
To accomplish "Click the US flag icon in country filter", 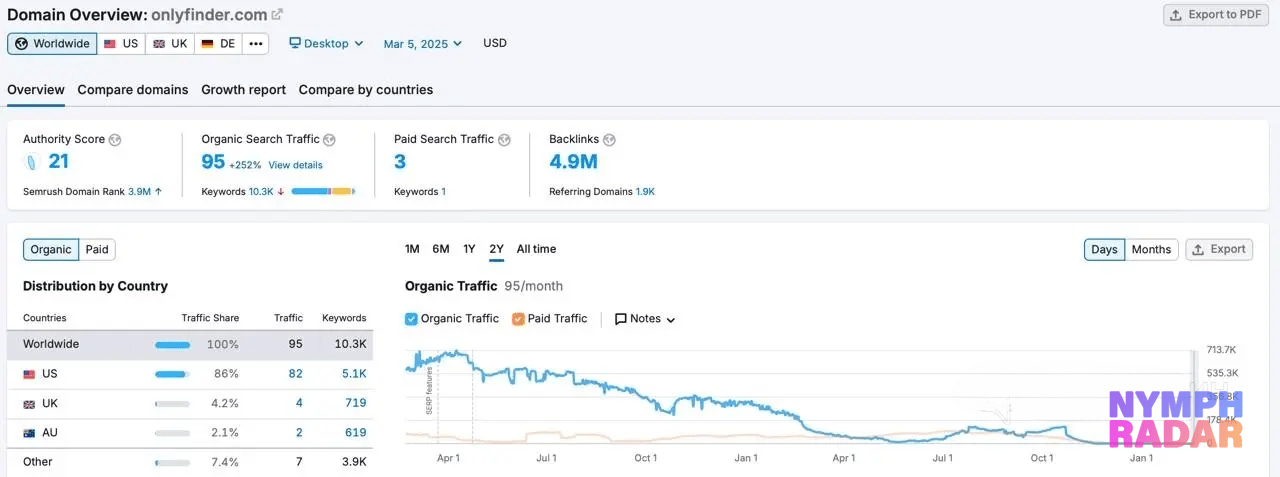I will (110, 44).
